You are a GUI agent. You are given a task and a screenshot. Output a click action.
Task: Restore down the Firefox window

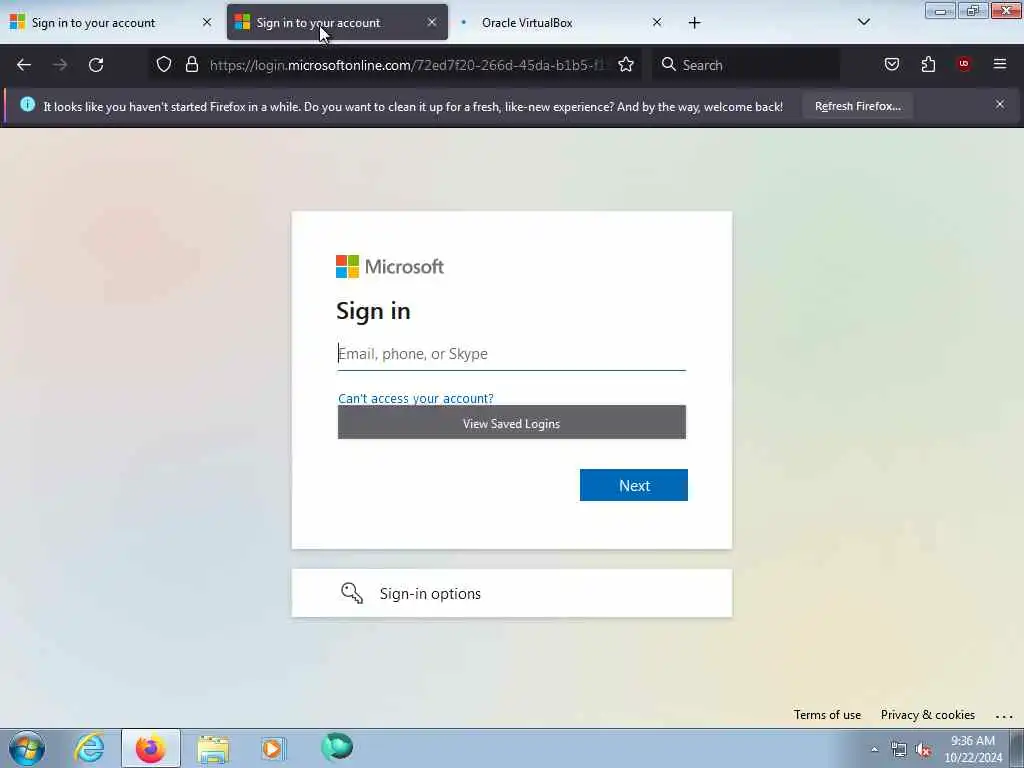(x=973, y=10)
